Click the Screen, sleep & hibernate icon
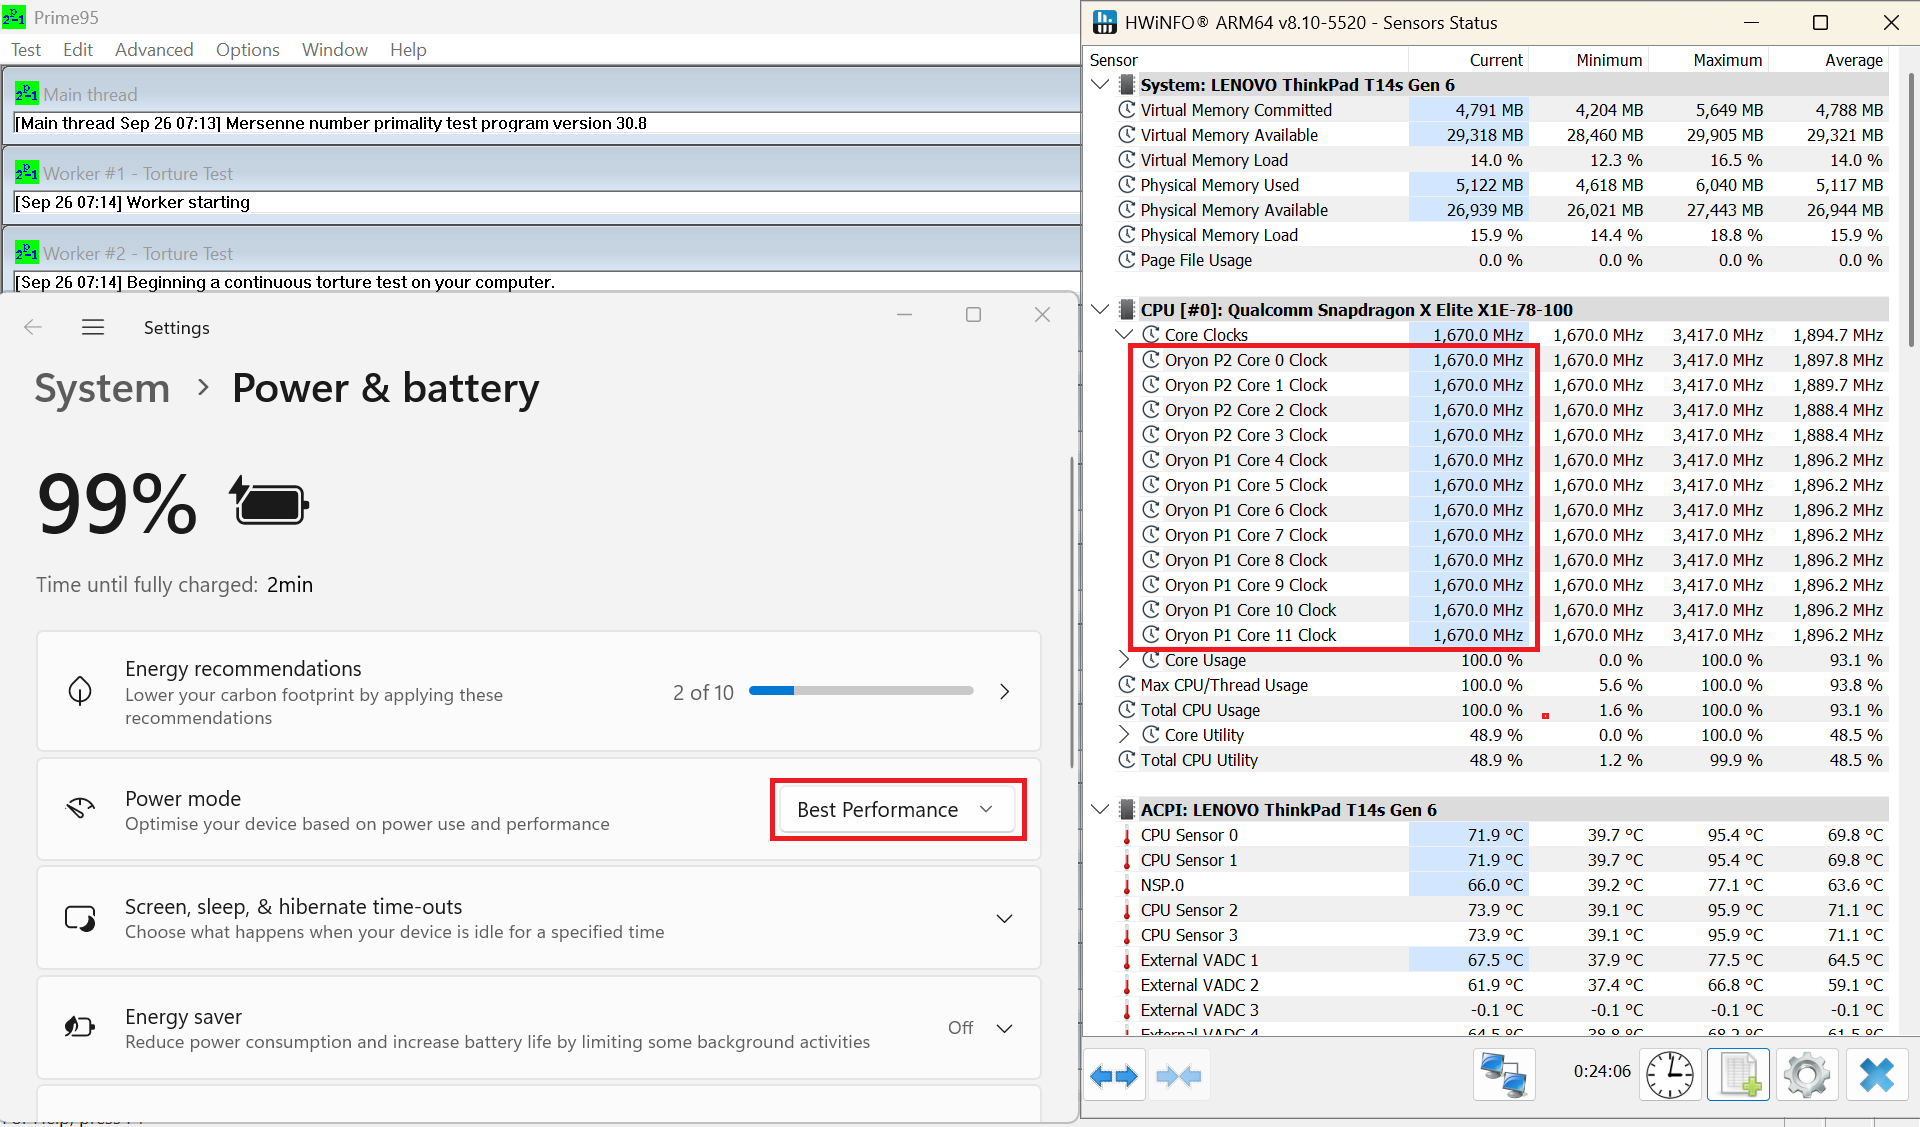 point(80,918)
